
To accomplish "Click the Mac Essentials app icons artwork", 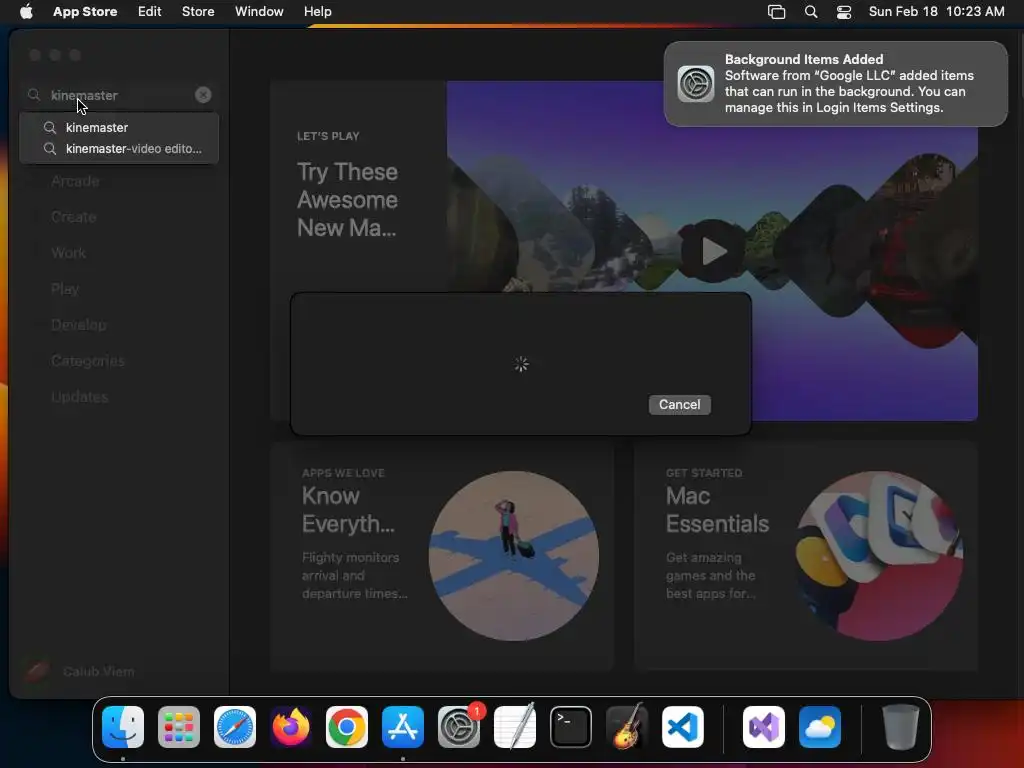I will 879,556.
